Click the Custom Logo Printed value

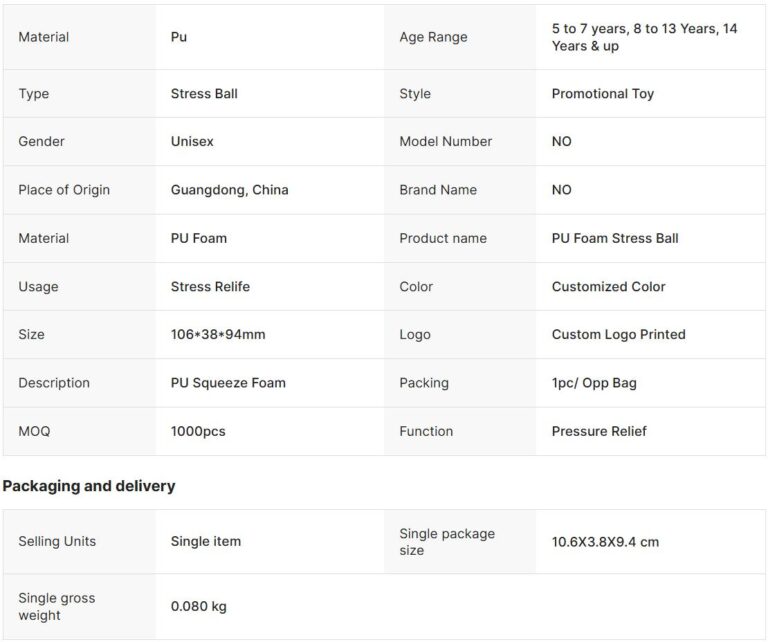(618, 335)
